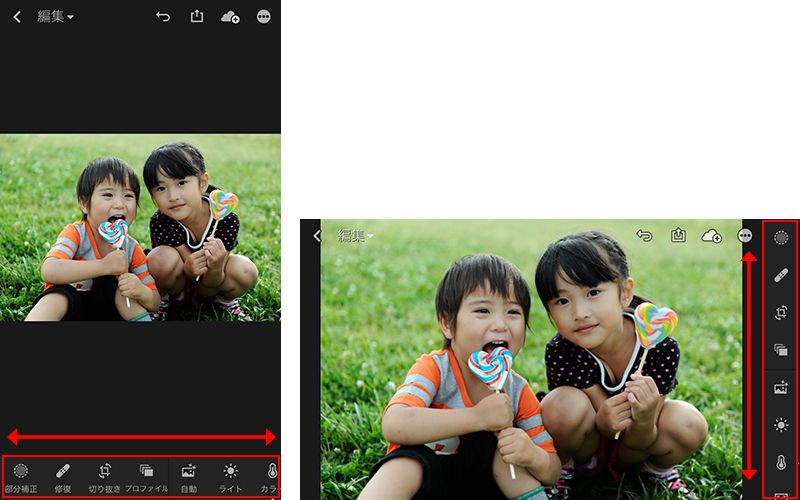The width and height of the screenshot is (800, 500).
Task: Open light sun icon in side toolbar
Action: click(x=781, y=424)
